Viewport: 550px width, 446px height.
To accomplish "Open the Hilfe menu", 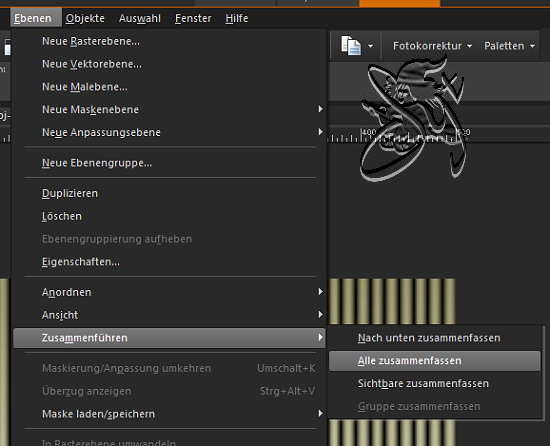I will point(237,18).
